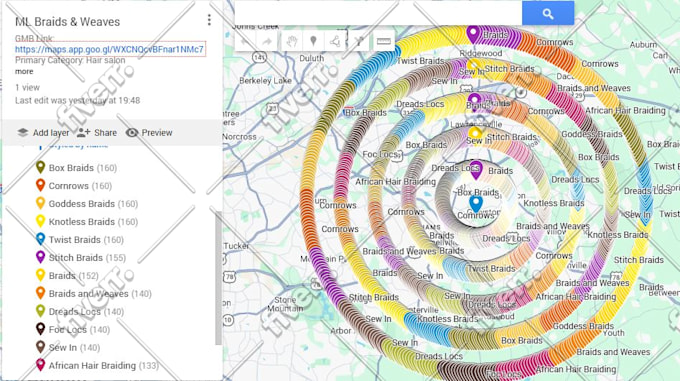680x381 pixels.
Task: Select the hand pan tool
Action: click(x=292, y=42)
